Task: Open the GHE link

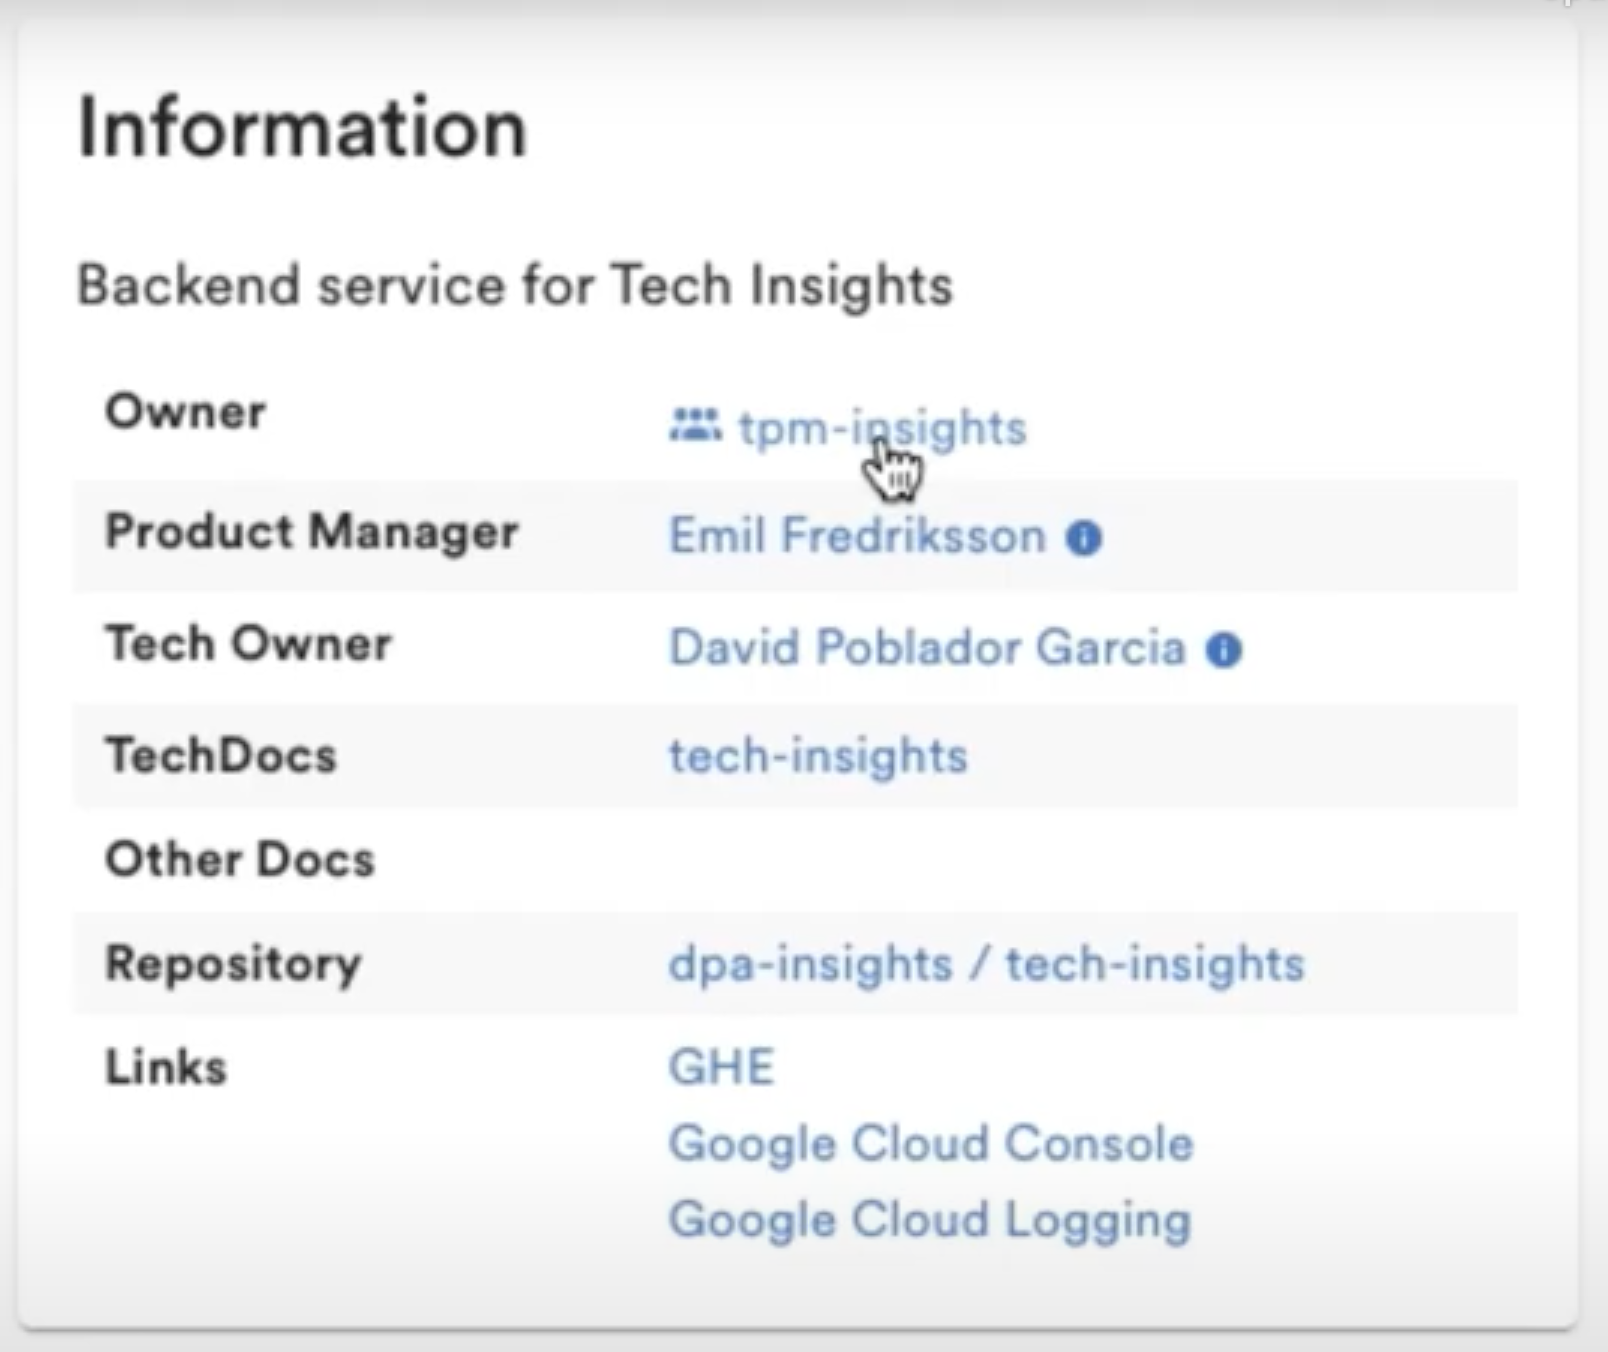Action: pyautogui.click(x=721, y=1066)
